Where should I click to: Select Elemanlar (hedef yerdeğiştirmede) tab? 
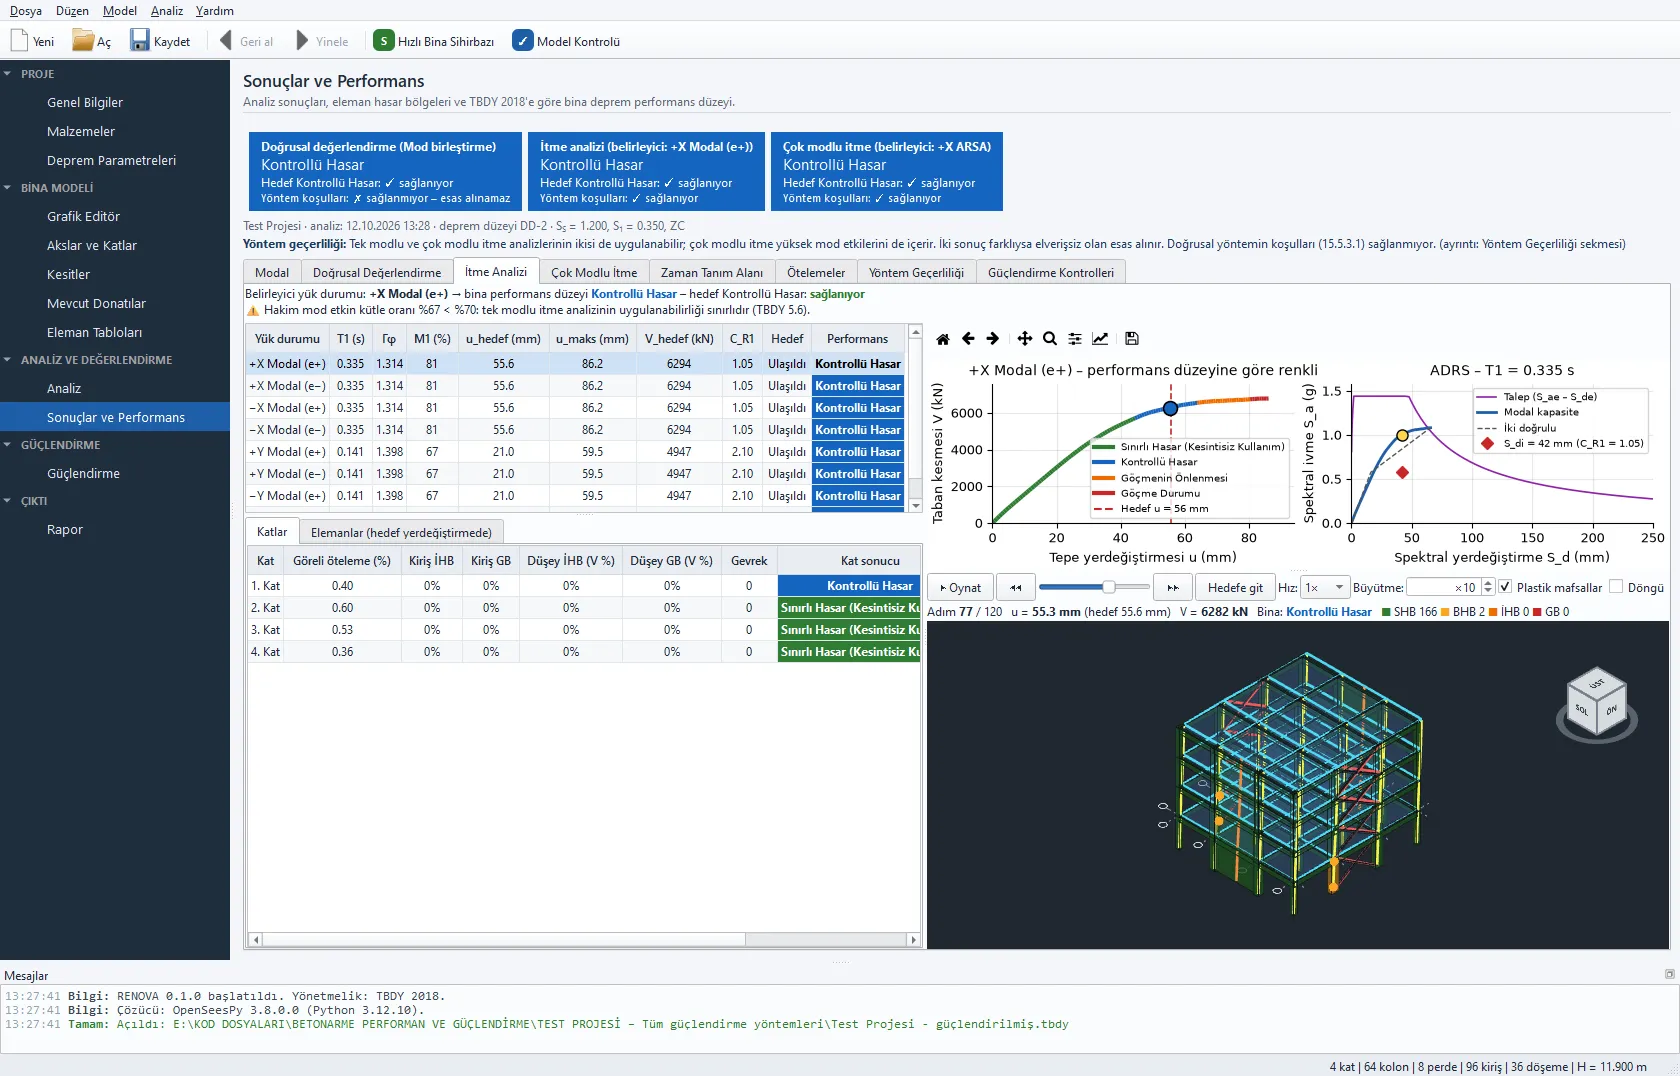tap(401, 532)
